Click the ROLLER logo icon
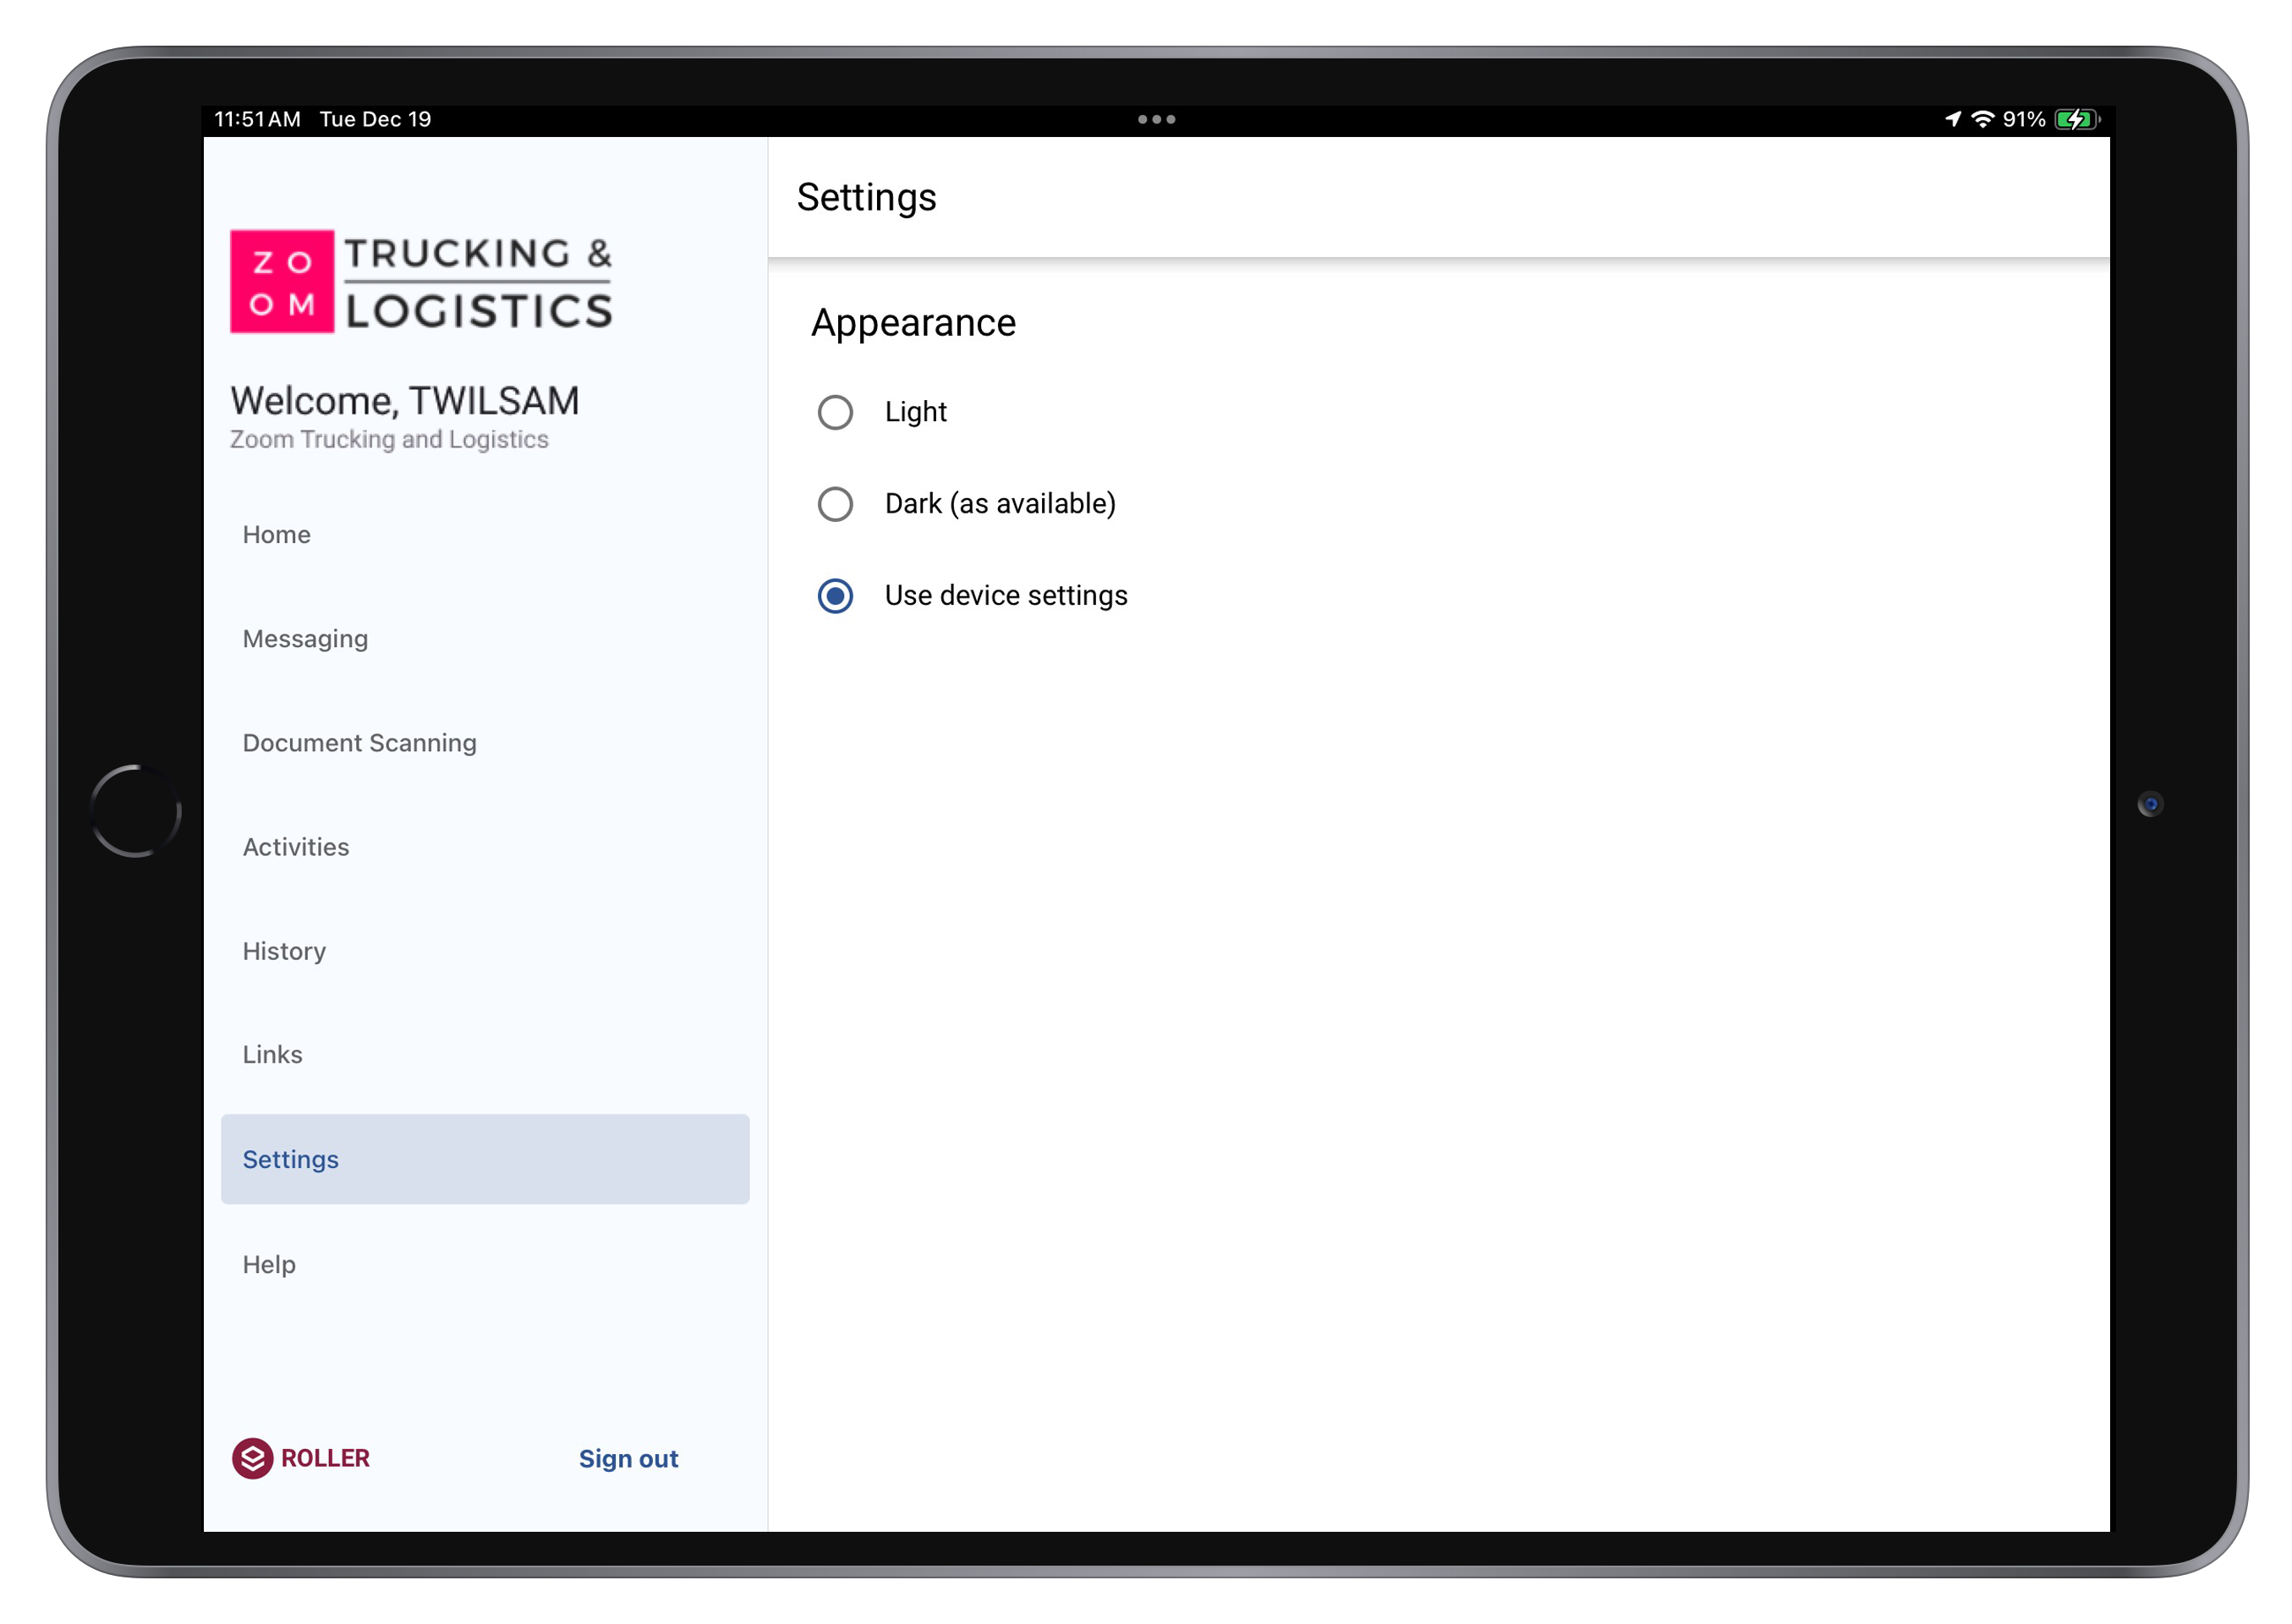Image resolution: width=2292 pixels, height=1624 pixels. (253, 1458)
